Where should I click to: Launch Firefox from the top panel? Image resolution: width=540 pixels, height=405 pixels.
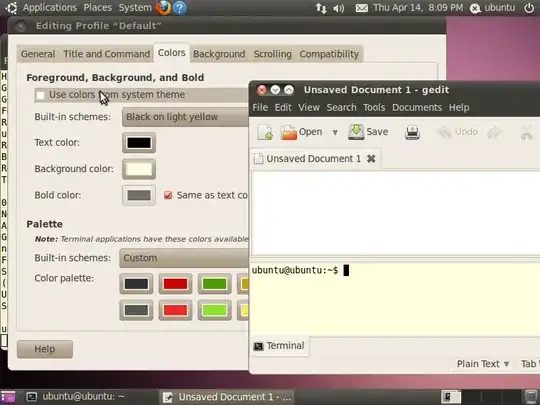(164, 8)
